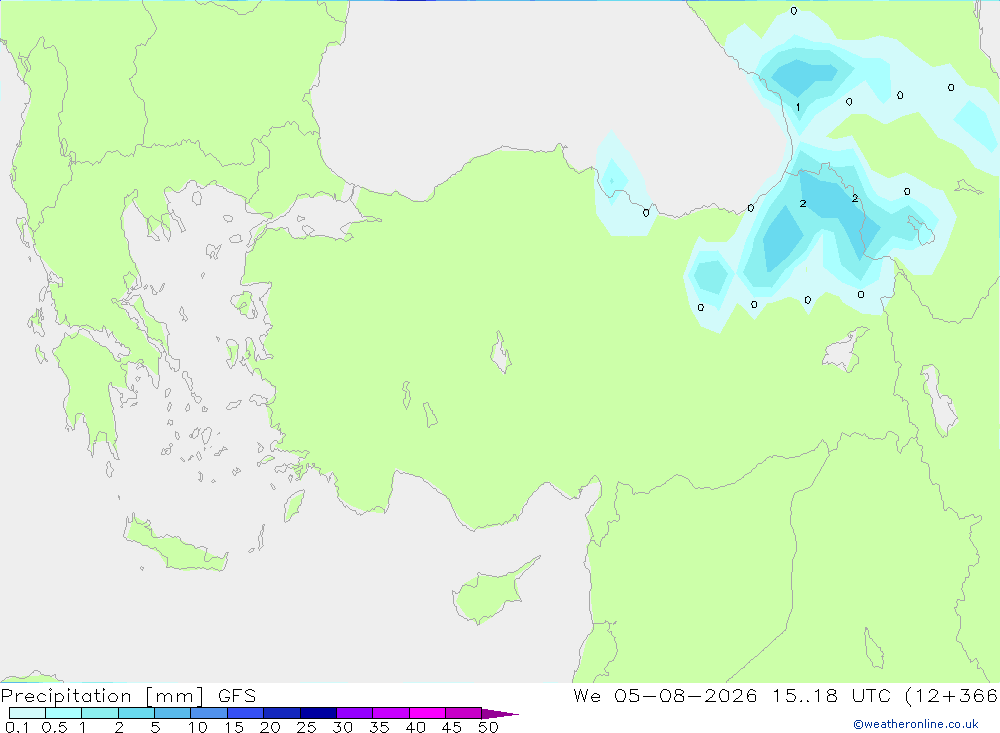Click the legend label '0.5'

54,727
